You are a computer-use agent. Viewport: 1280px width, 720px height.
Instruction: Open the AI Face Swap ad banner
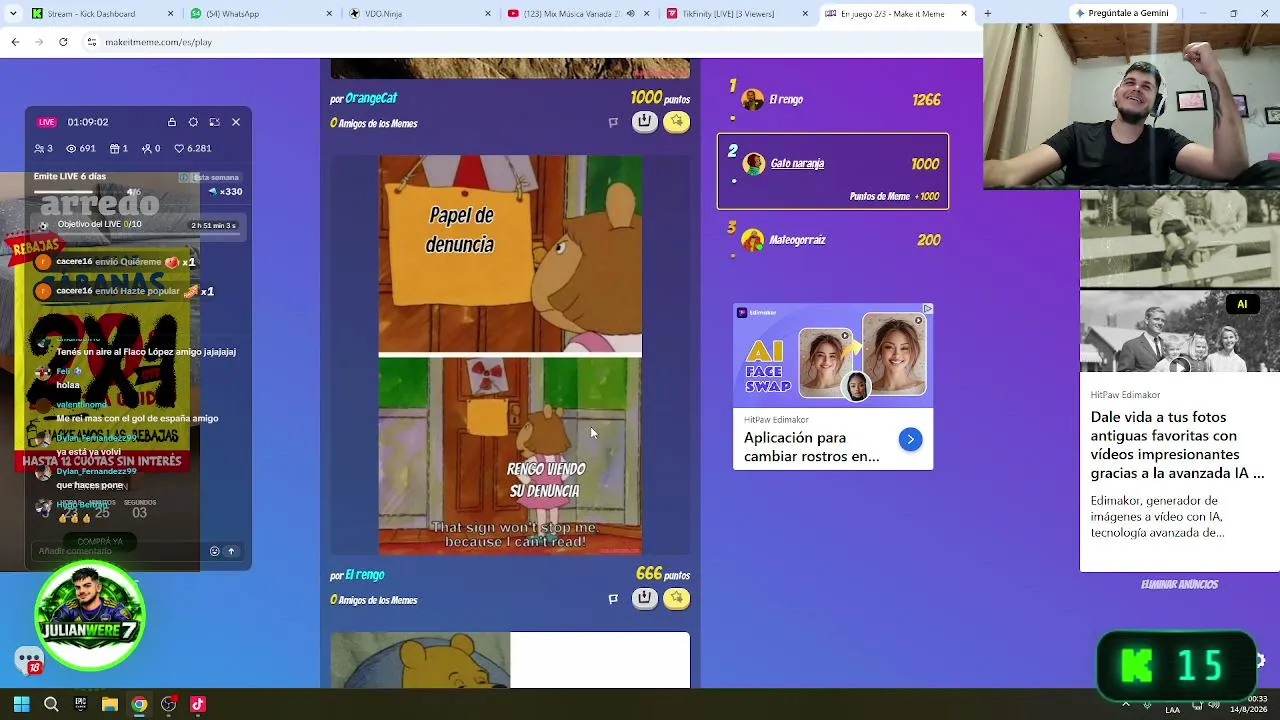point(833,355)
